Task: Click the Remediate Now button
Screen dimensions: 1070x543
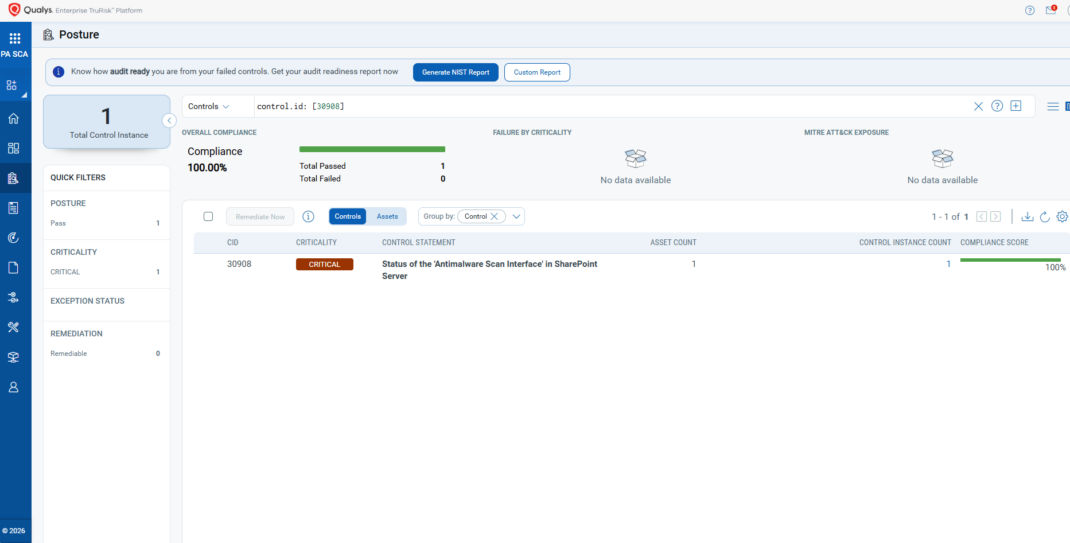Action: [260, 216]
